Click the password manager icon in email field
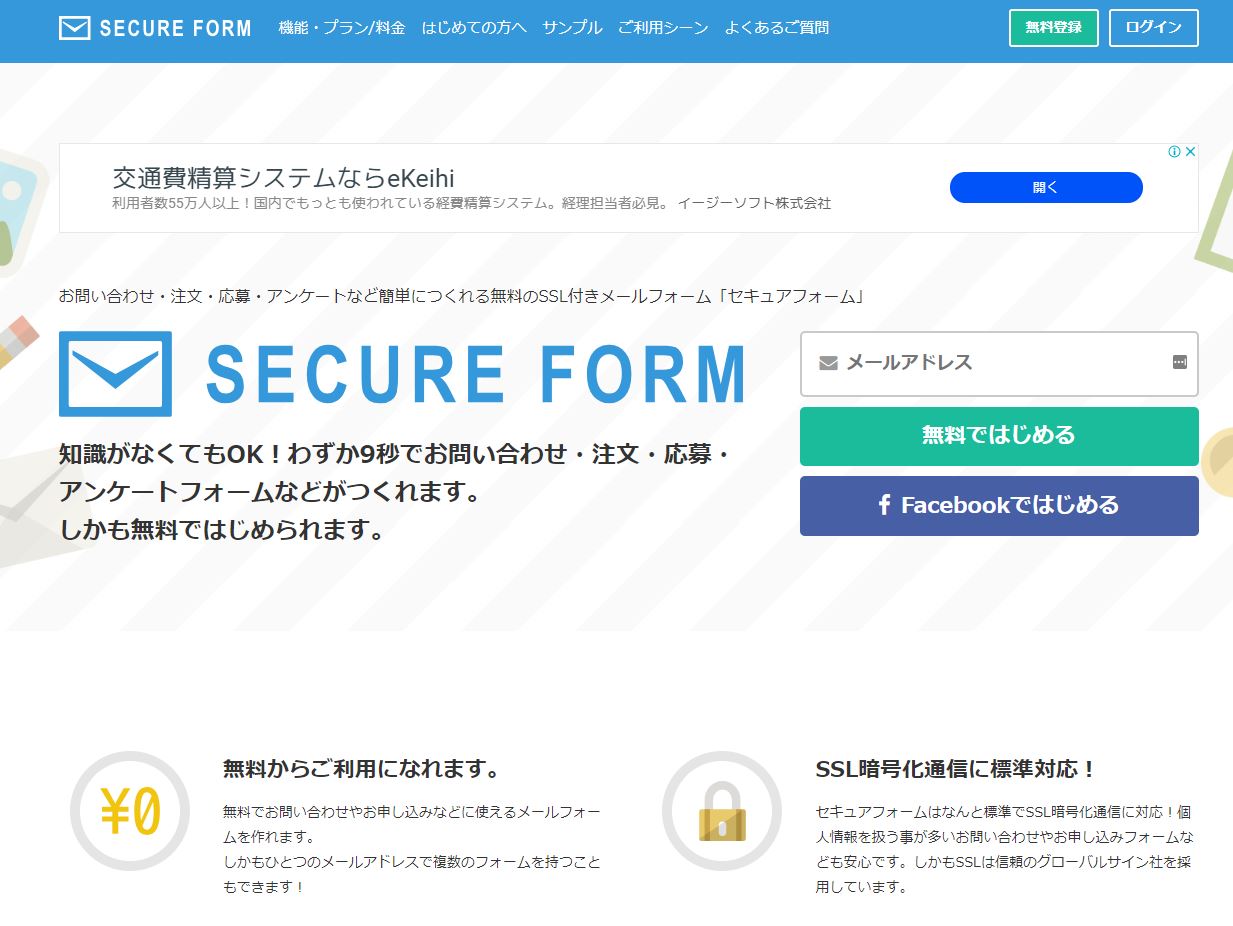Image resolution: width=1233 pixels, height=926 pixels. pos(1180,362)
